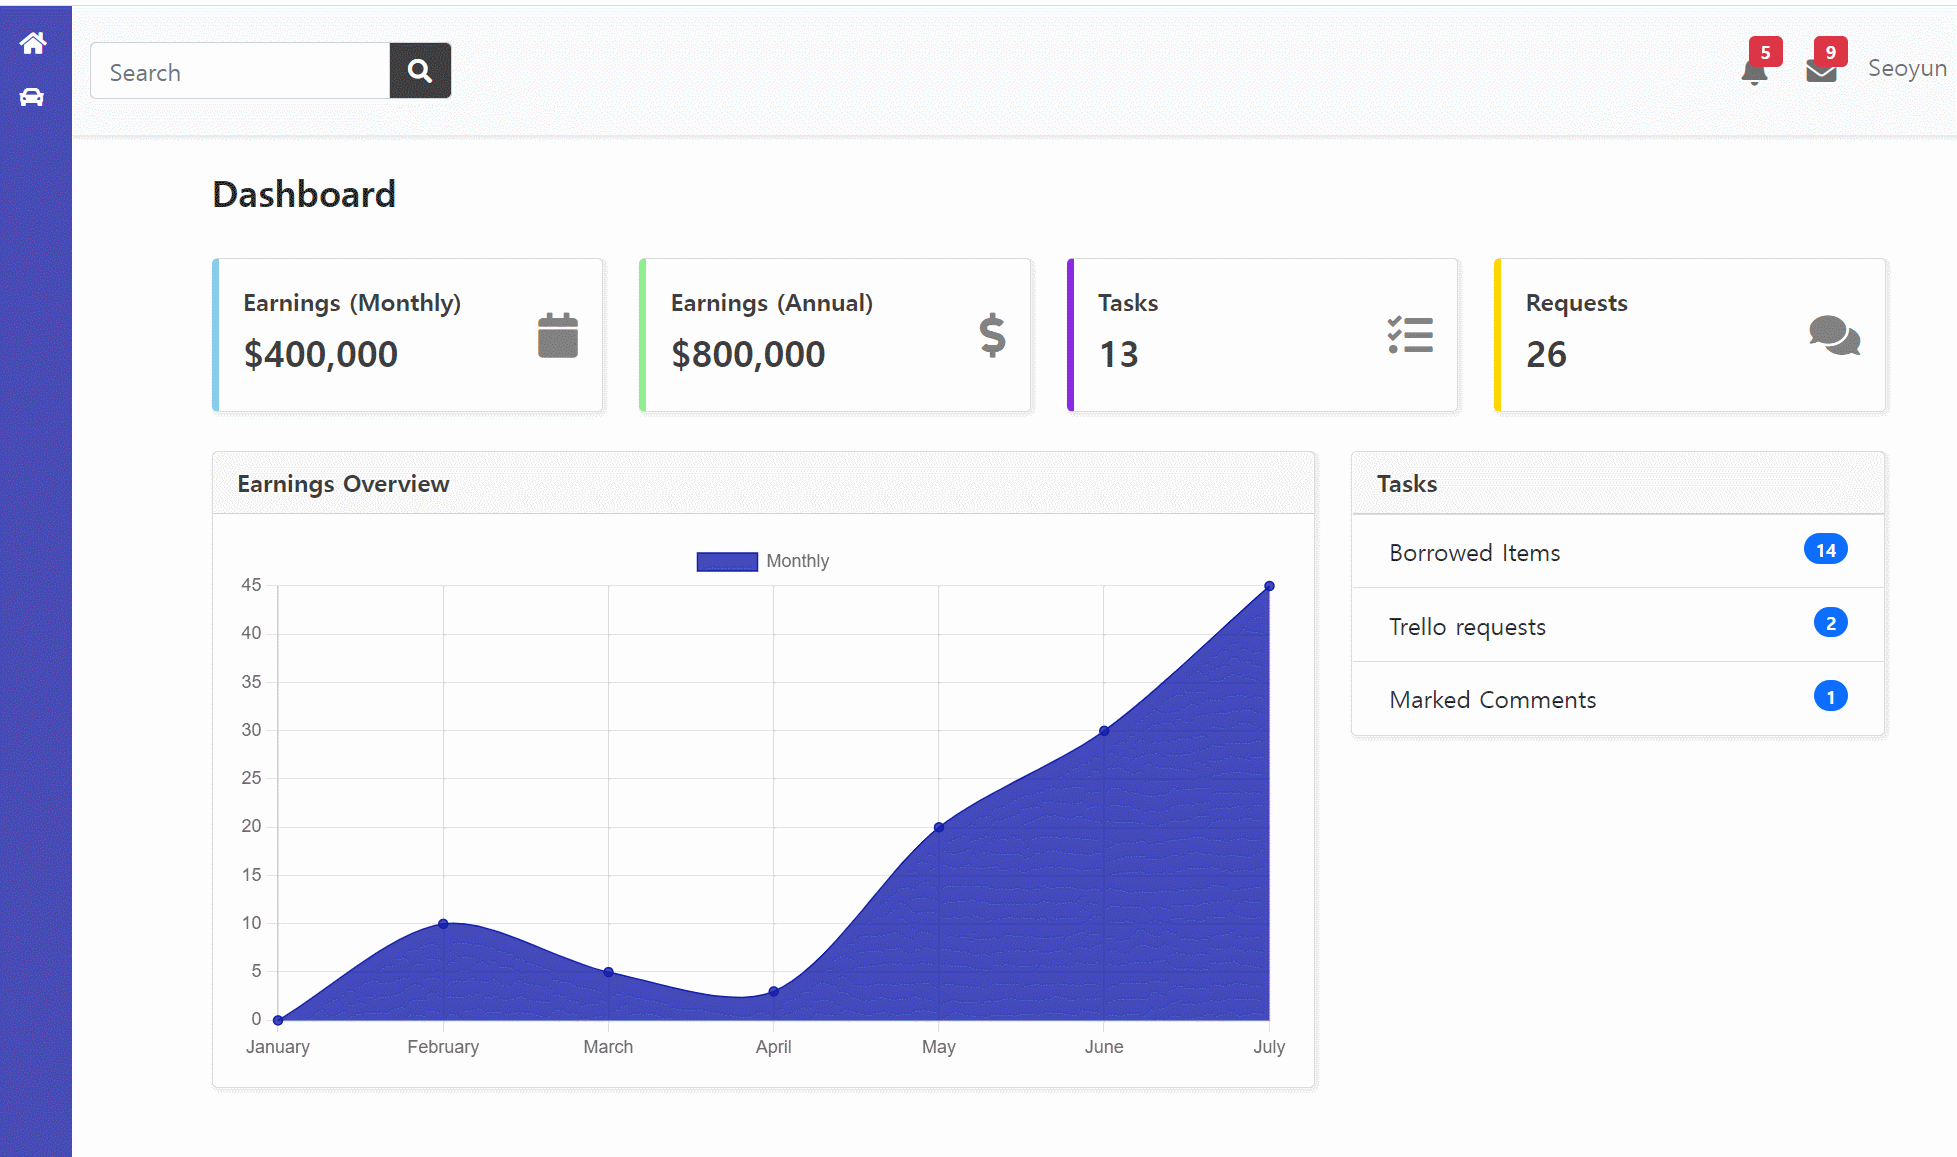The width and height of the screenshot is (1957, 1157).
Task: Toggle the Monthly dataset legend swatch
Action: [x=727, y=561]
